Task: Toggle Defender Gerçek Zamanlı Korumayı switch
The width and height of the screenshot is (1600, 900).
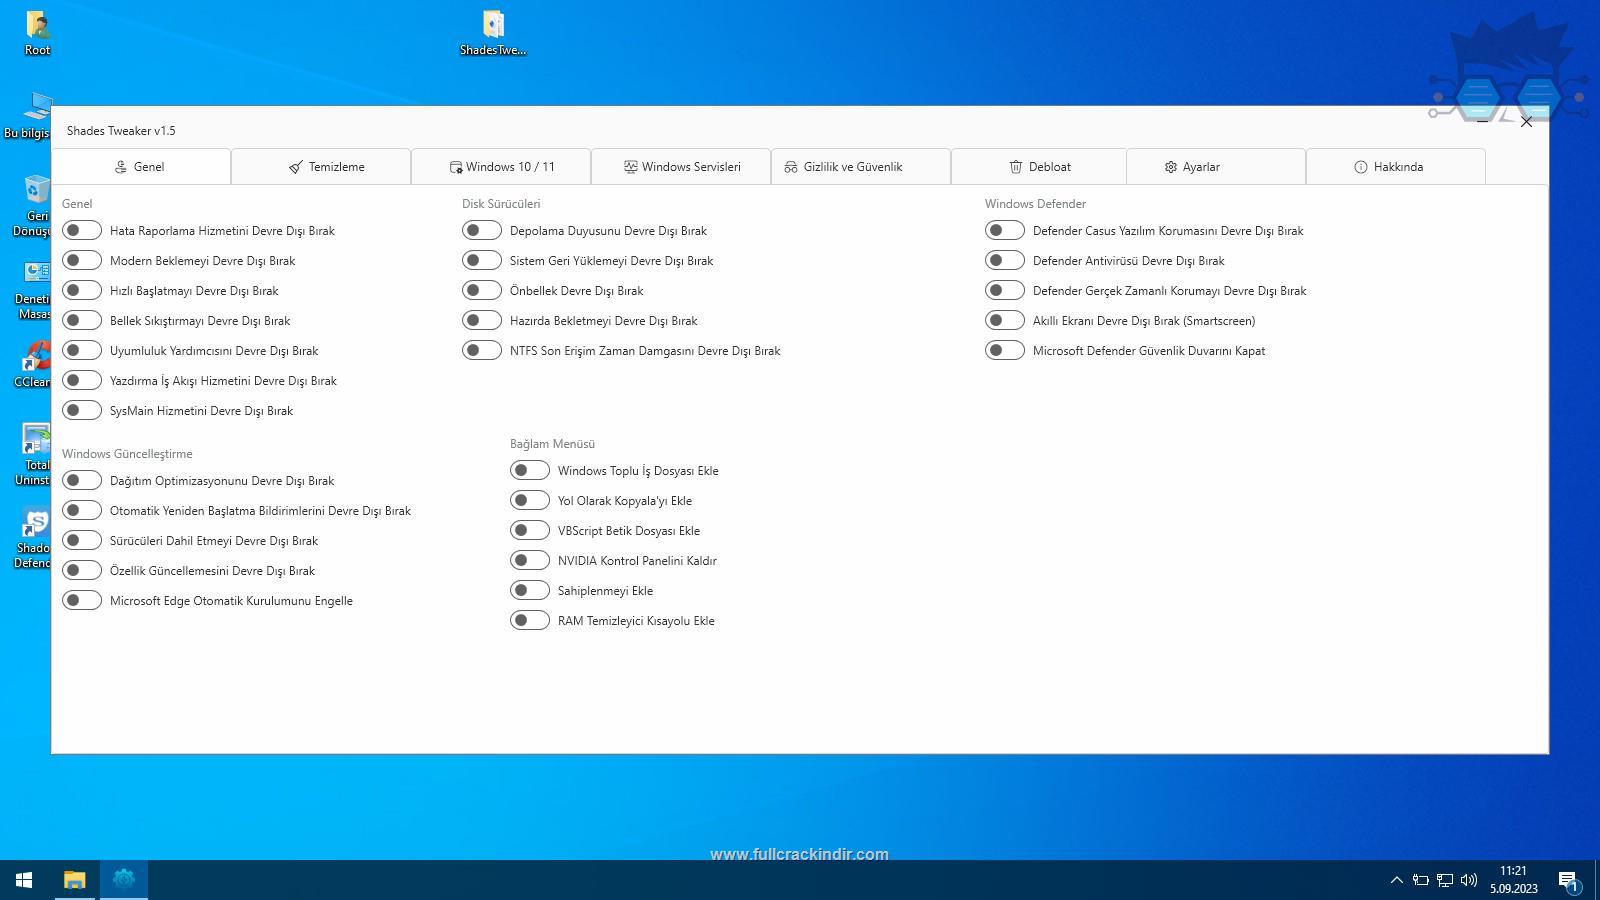Action: pos(1005,290)
